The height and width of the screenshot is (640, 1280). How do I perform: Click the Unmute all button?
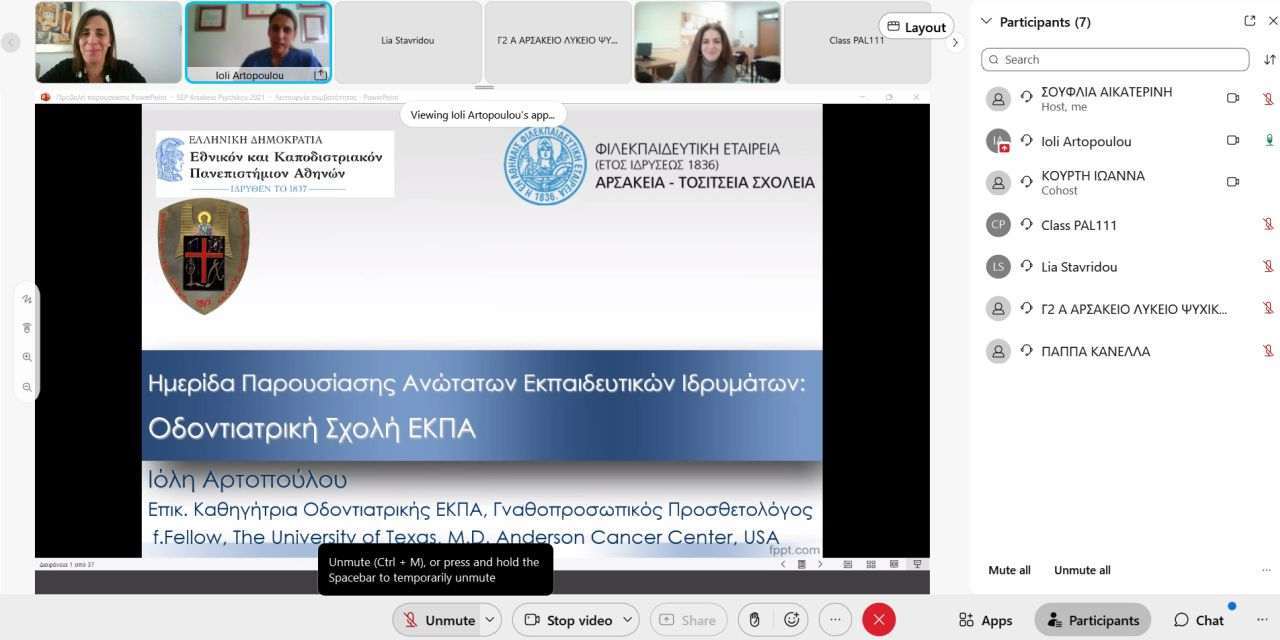coord(1082,570)
